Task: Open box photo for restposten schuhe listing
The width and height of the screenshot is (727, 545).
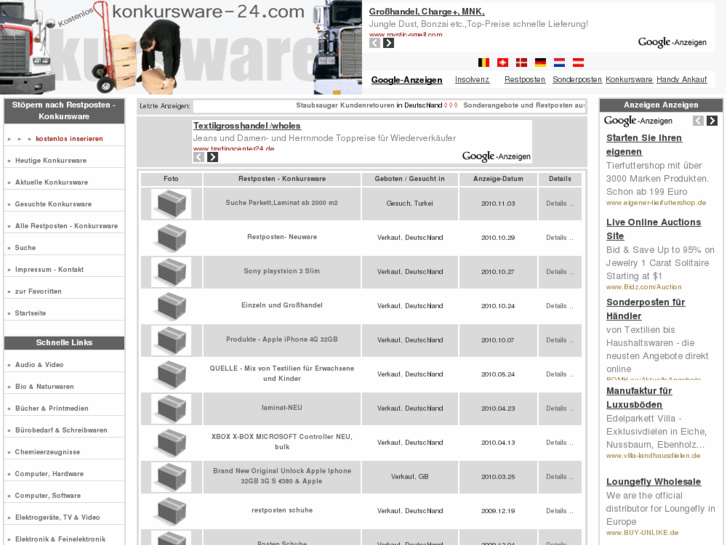Action: point(171,511)
